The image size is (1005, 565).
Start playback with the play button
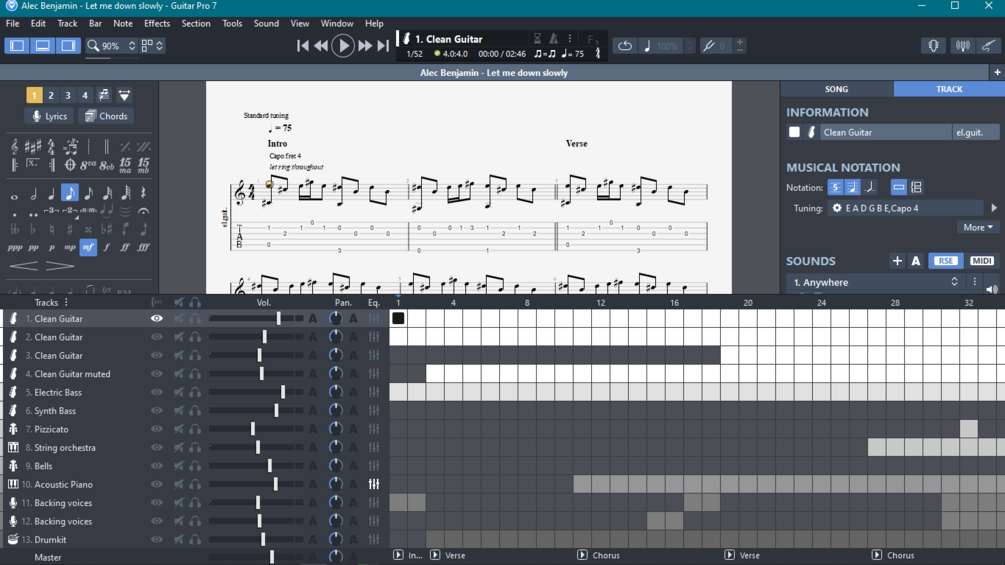tap(343, 45)
